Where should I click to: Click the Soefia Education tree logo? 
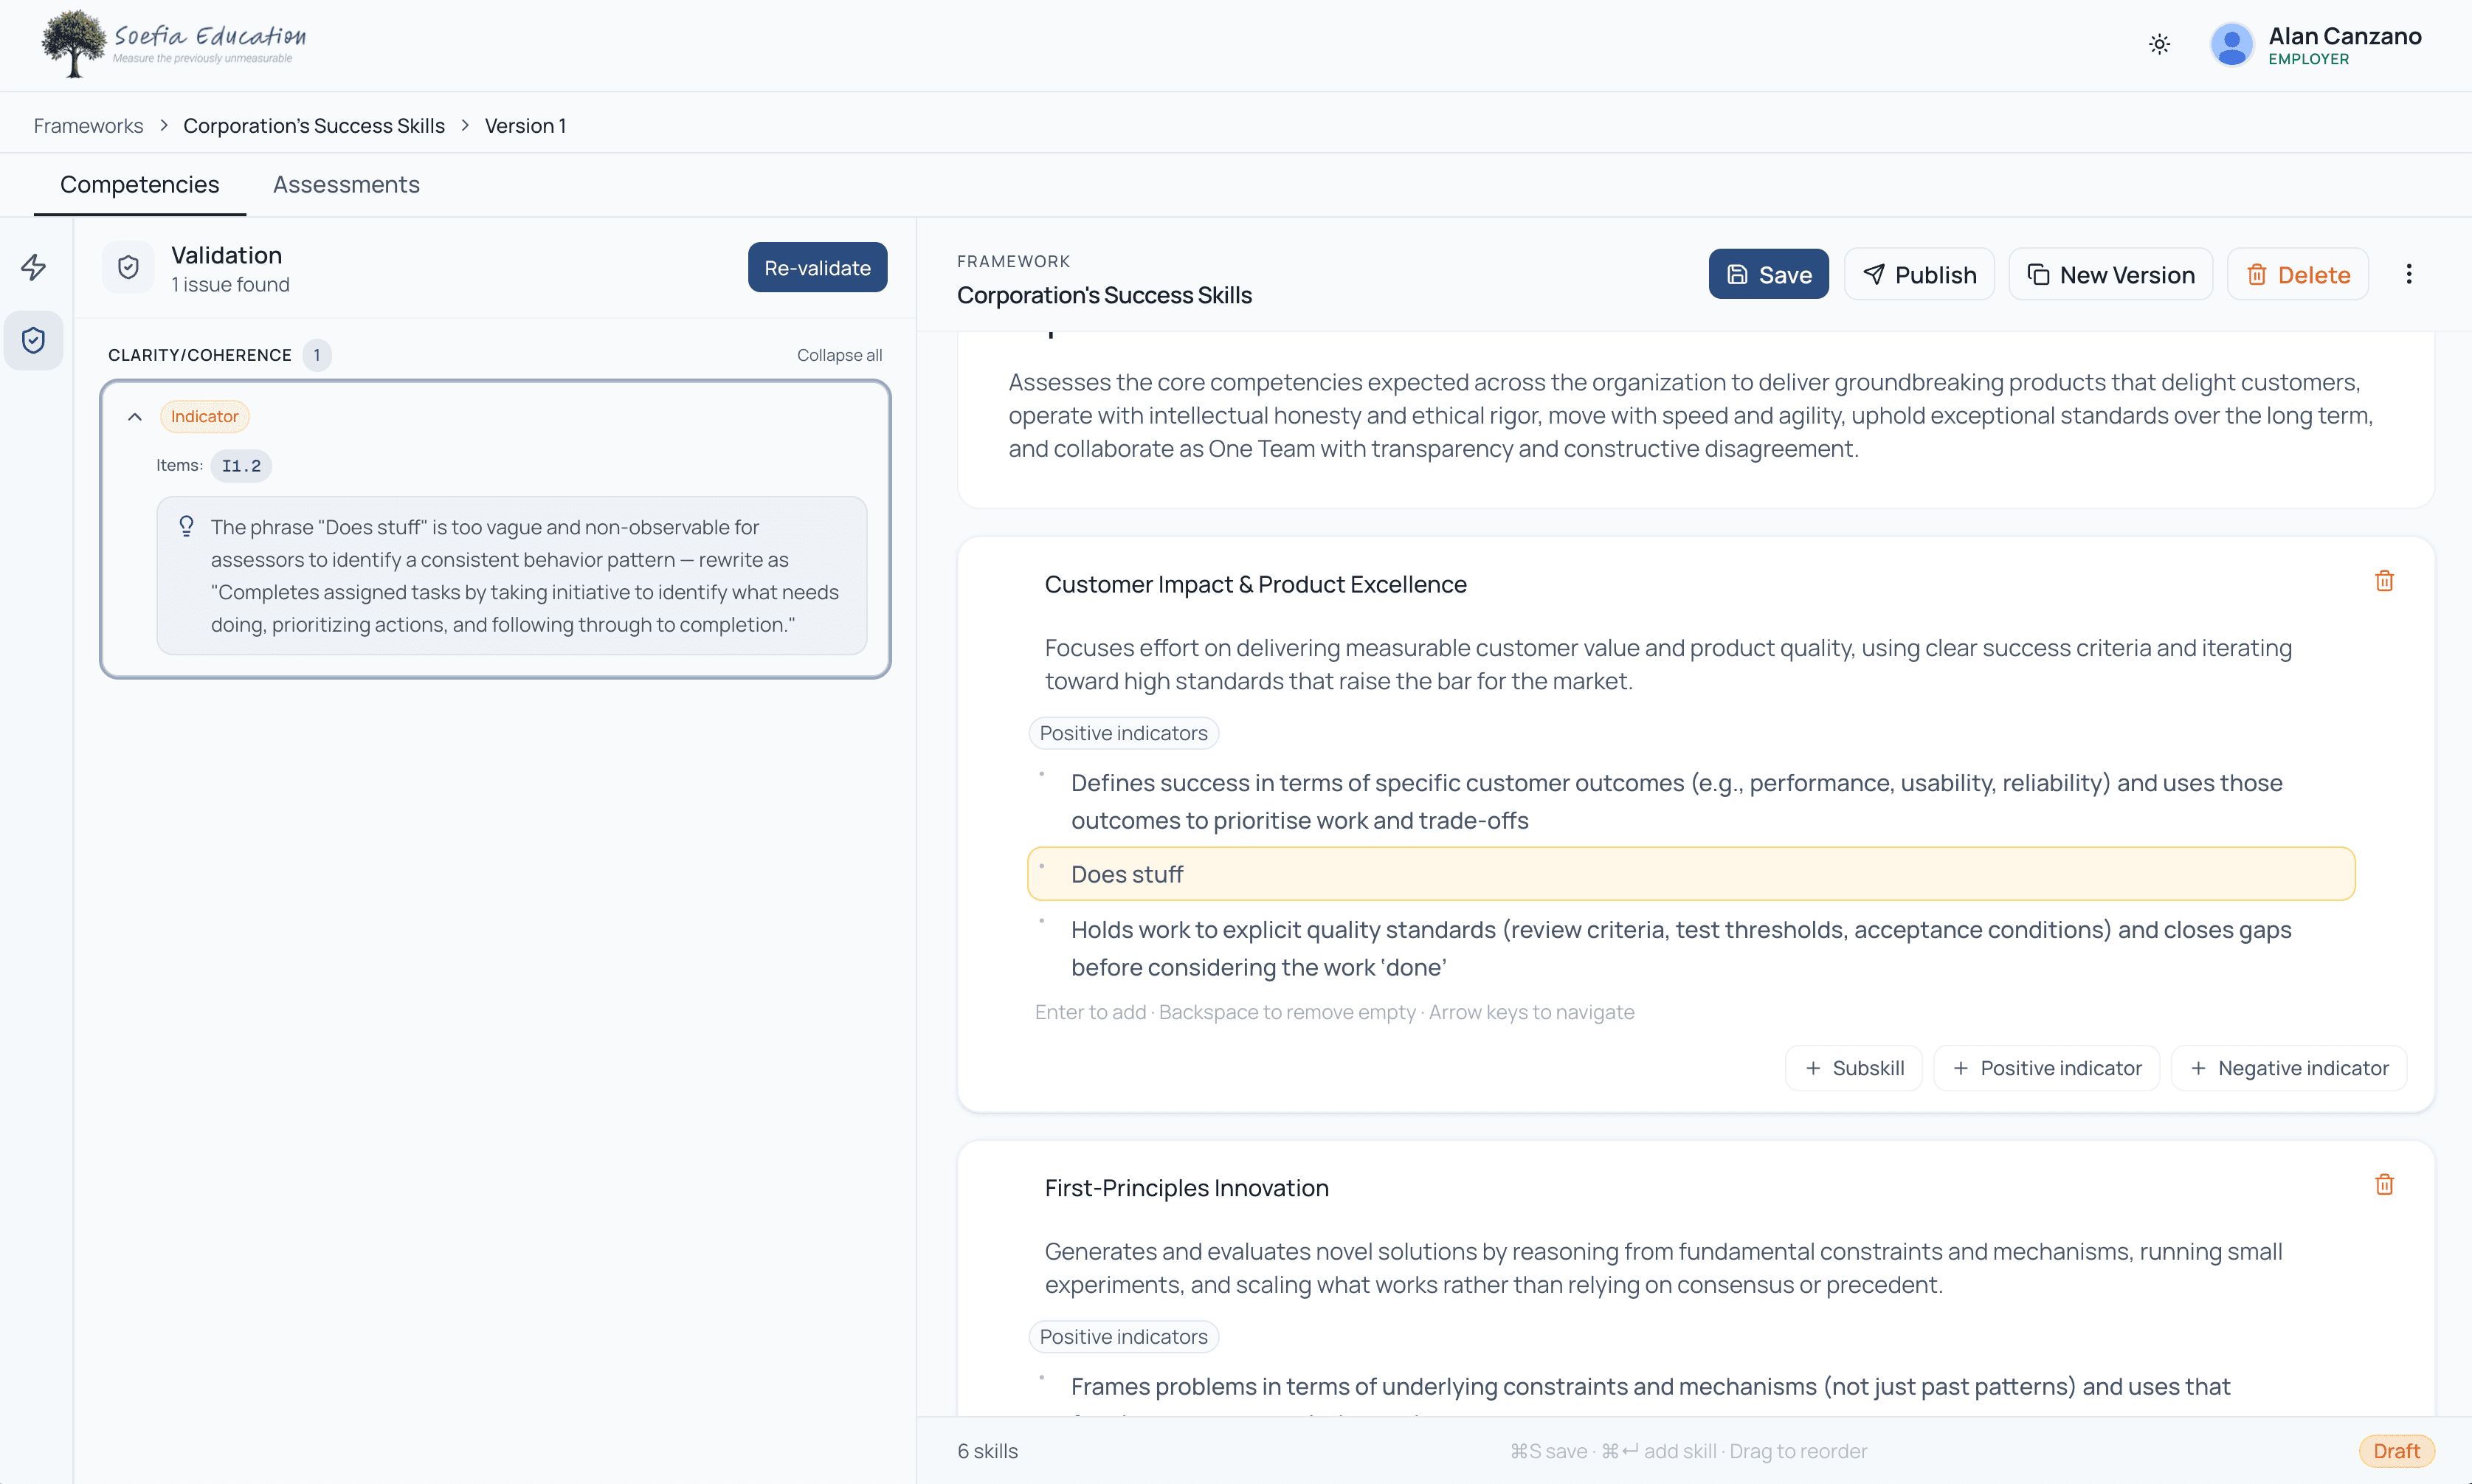click(73, 44)
